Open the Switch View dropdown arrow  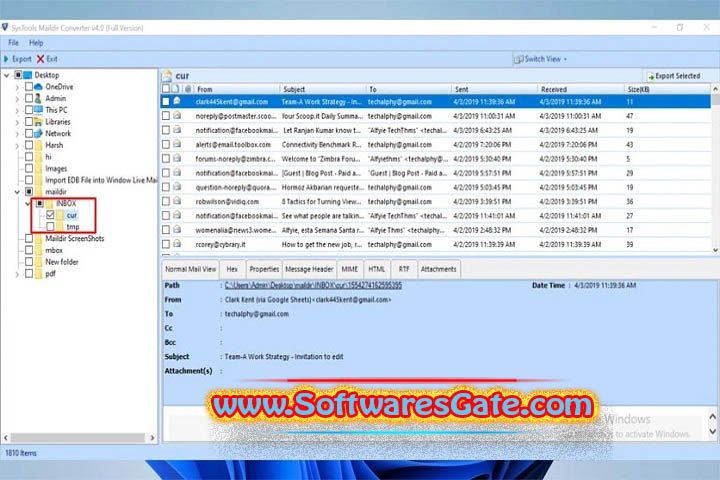565,59
